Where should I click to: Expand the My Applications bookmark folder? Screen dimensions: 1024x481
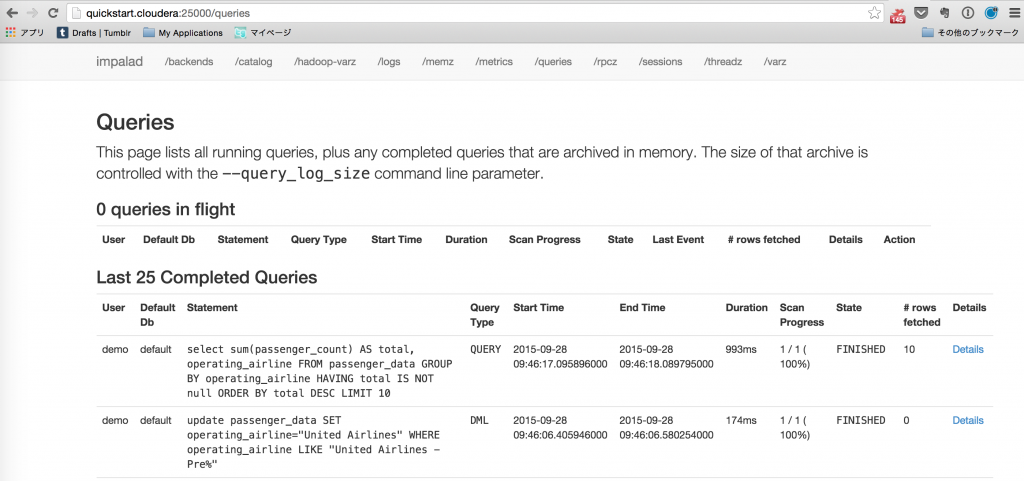coord(183,32)
